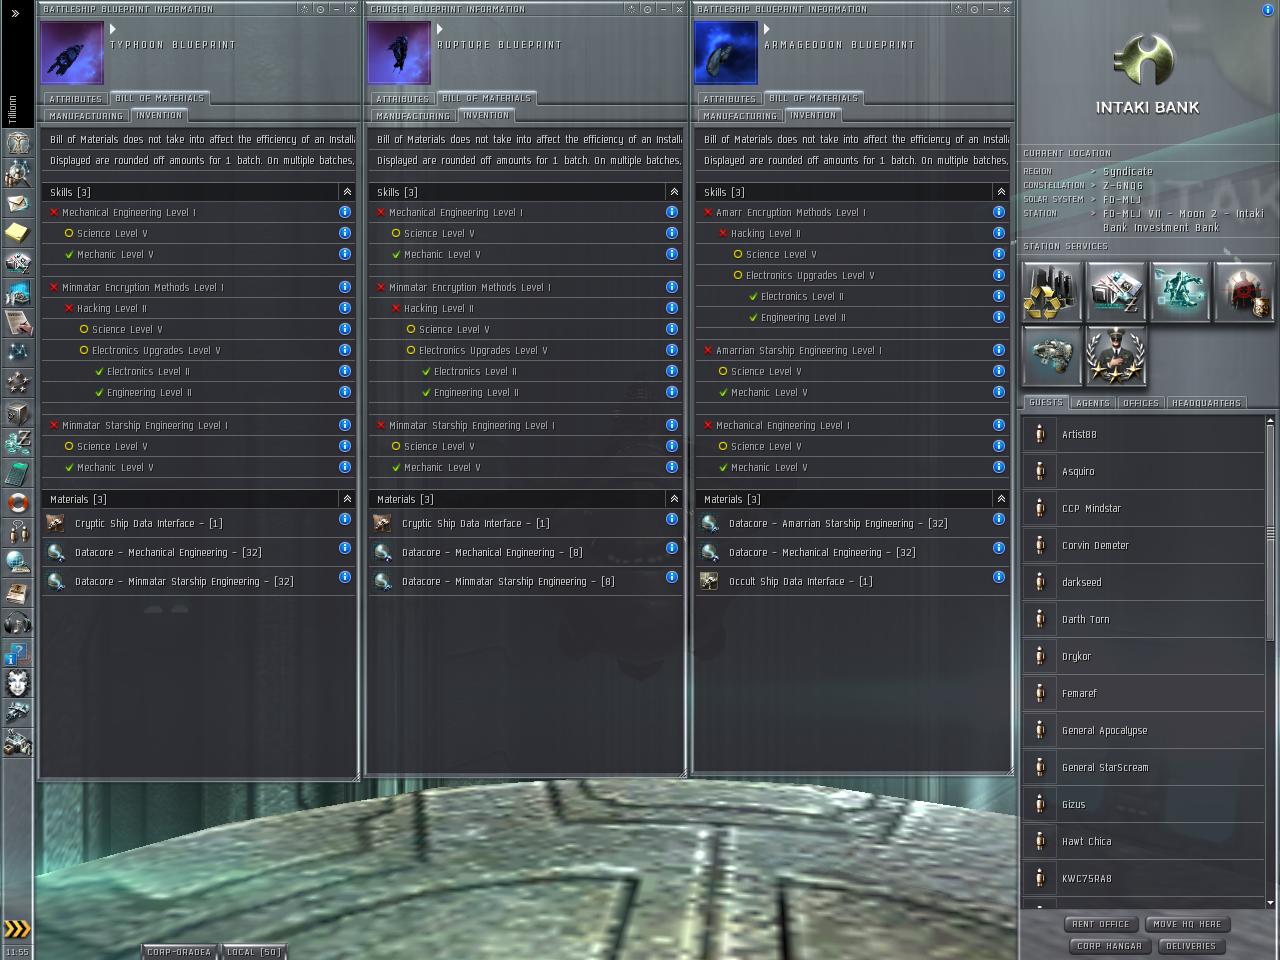This screenshot has height=960, width=1280.
Task: Open the menu triangle beside Typhoon Blueprint title
Action: click(x=114, y=30)
